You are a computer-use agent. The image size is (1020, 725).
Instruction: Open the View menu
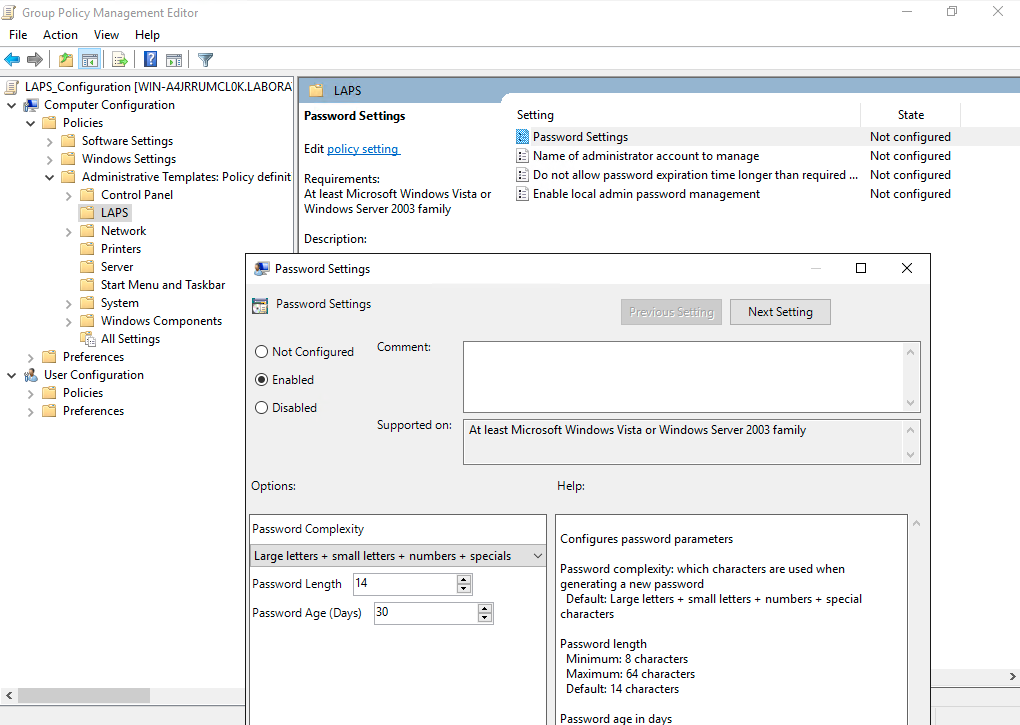[106, 34]
